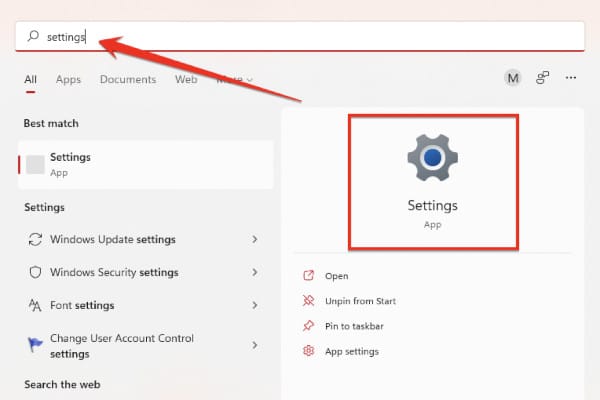Click the Open external-link icon

click(308, 276)
